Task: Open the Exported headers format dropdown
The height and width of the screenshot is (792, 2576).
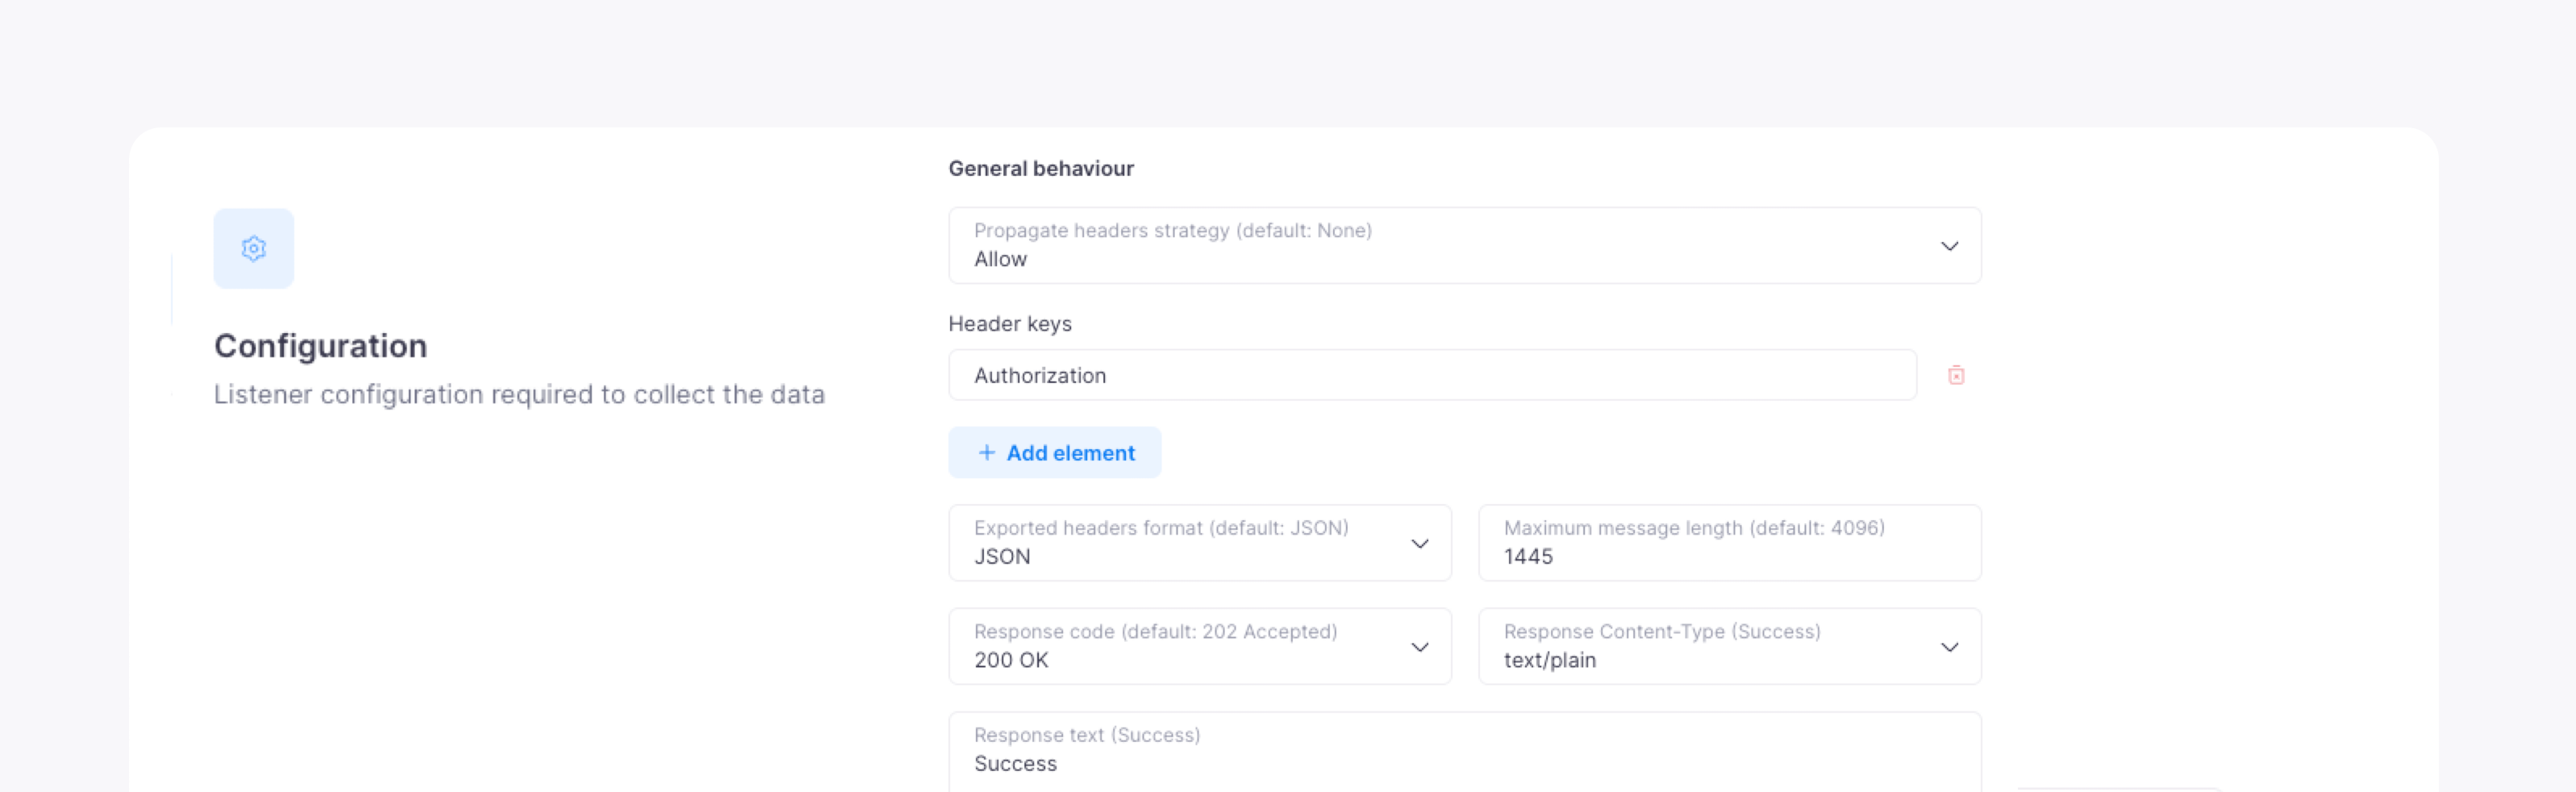Action: [x=1180, y=544]
